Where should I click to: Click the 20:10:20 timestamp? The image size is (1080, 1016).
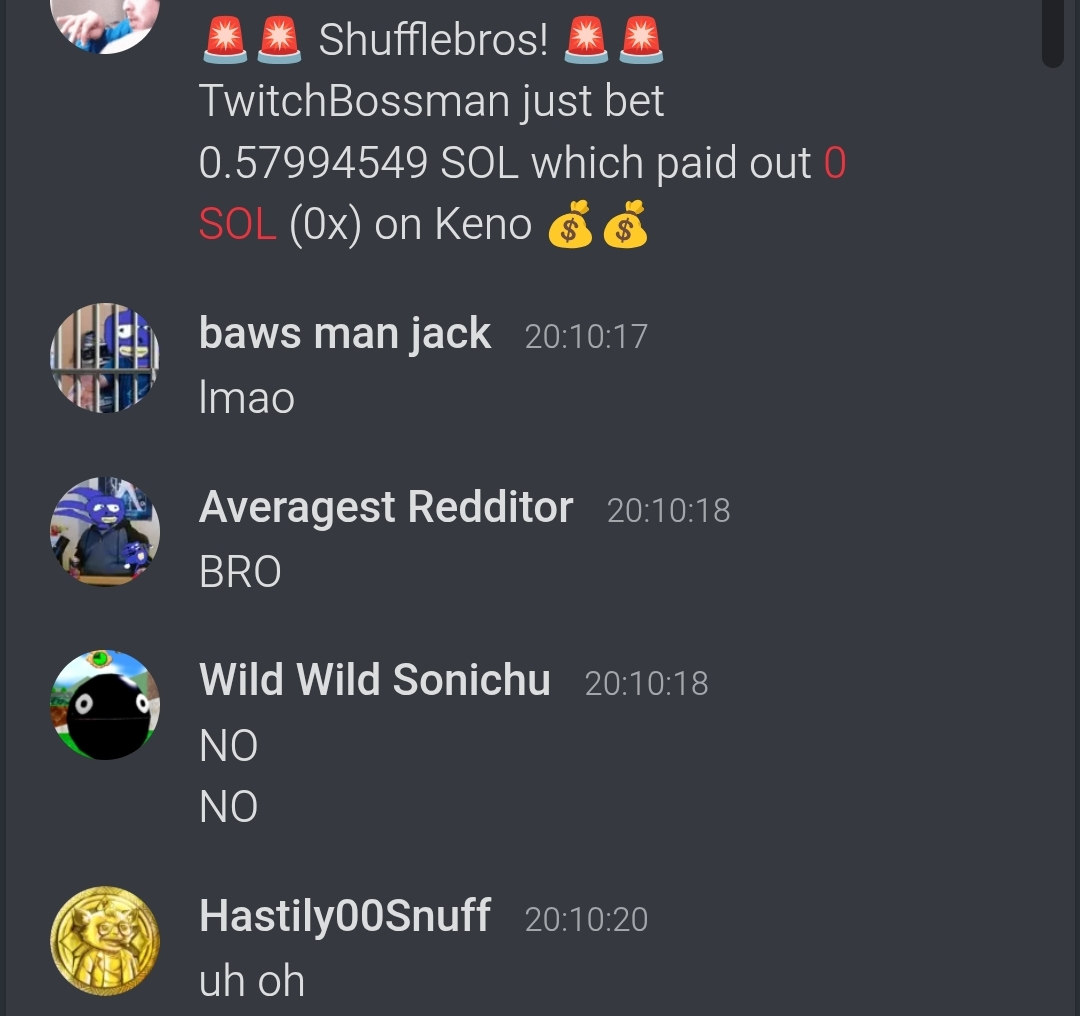(586, 920)
